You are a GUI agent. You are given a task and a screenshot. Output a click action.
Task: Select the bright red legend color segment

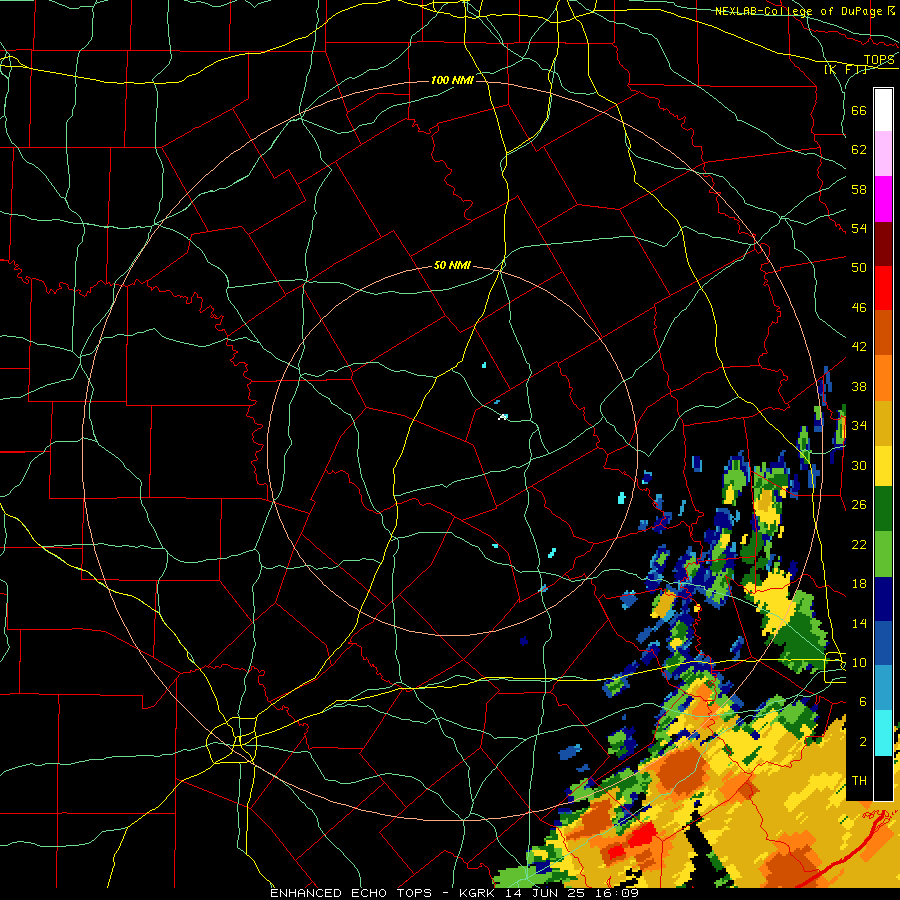(x=883, y=288)
